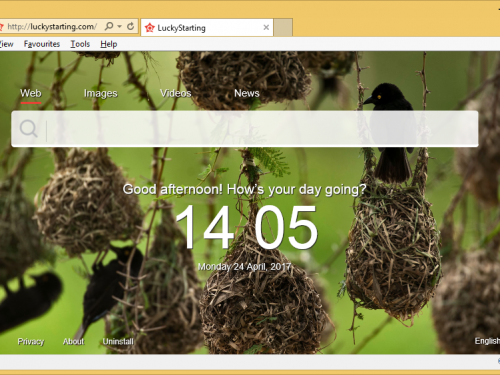Open a new blank tab
The width and height of the screenshot is (500, 375).
pos(283,28)
